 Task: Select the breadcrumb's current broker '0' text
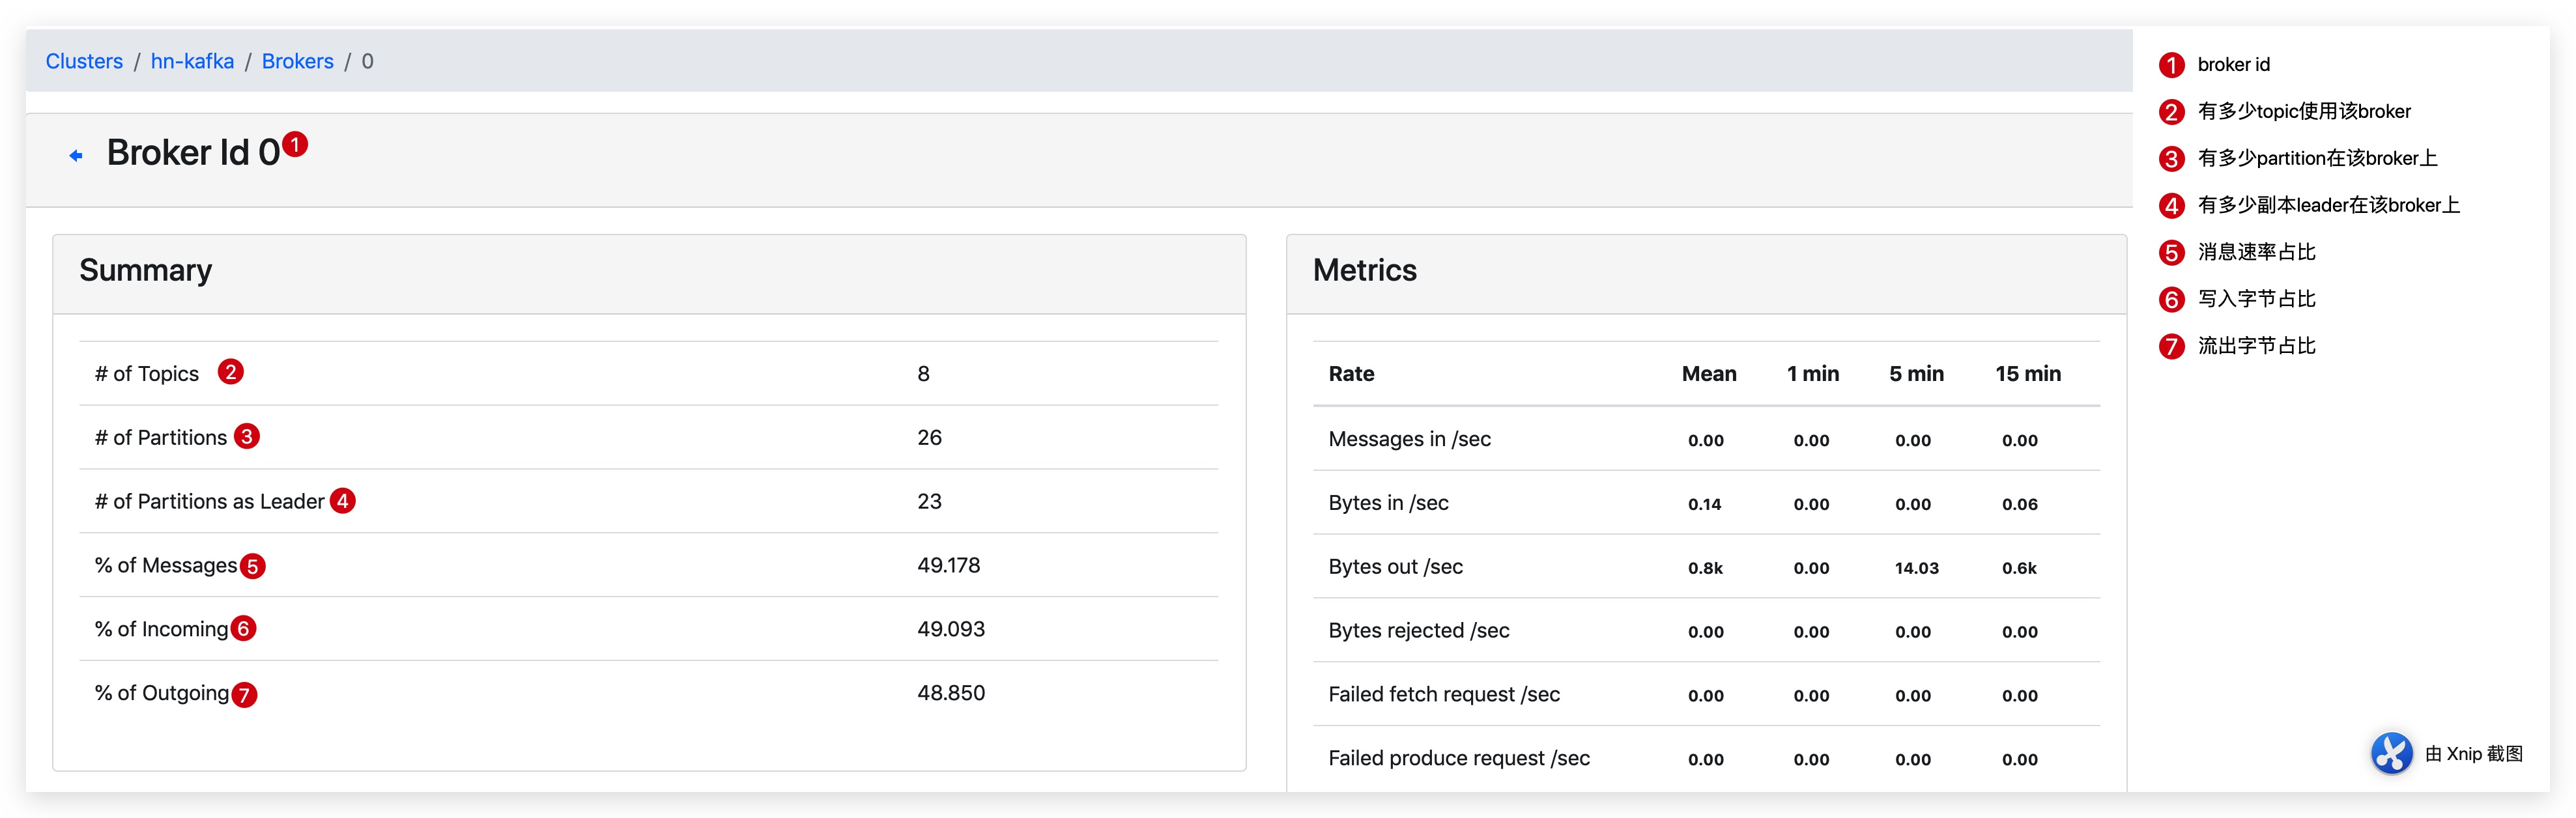point(367,61)
